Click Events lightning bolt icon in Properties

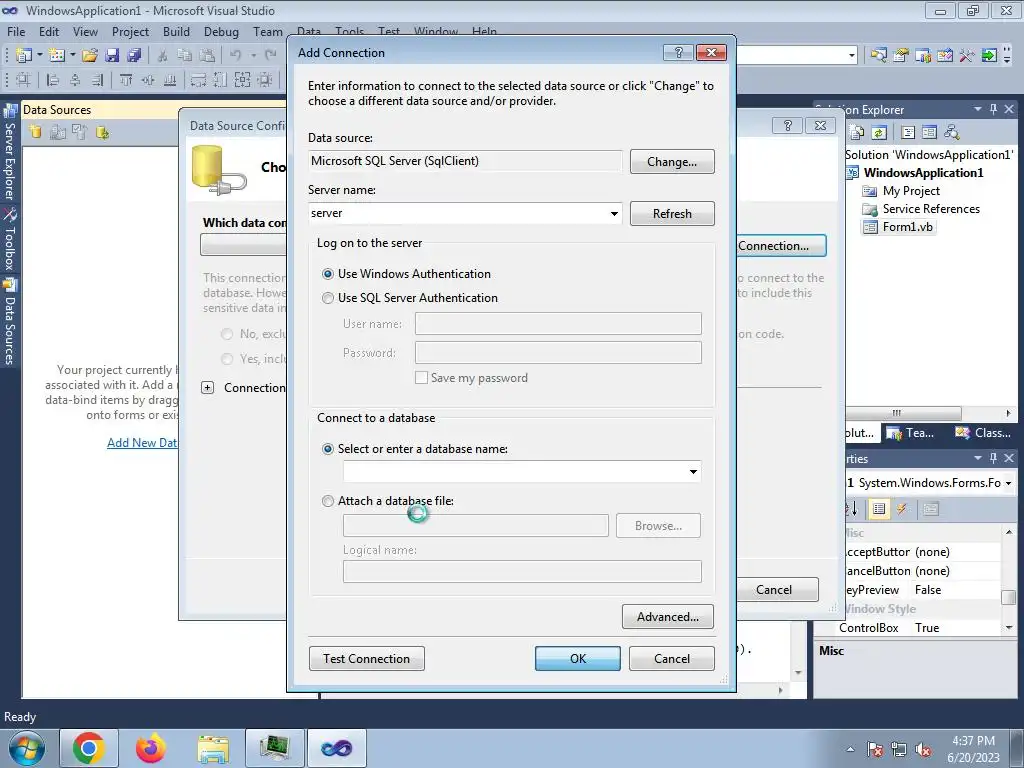[902, 508]
